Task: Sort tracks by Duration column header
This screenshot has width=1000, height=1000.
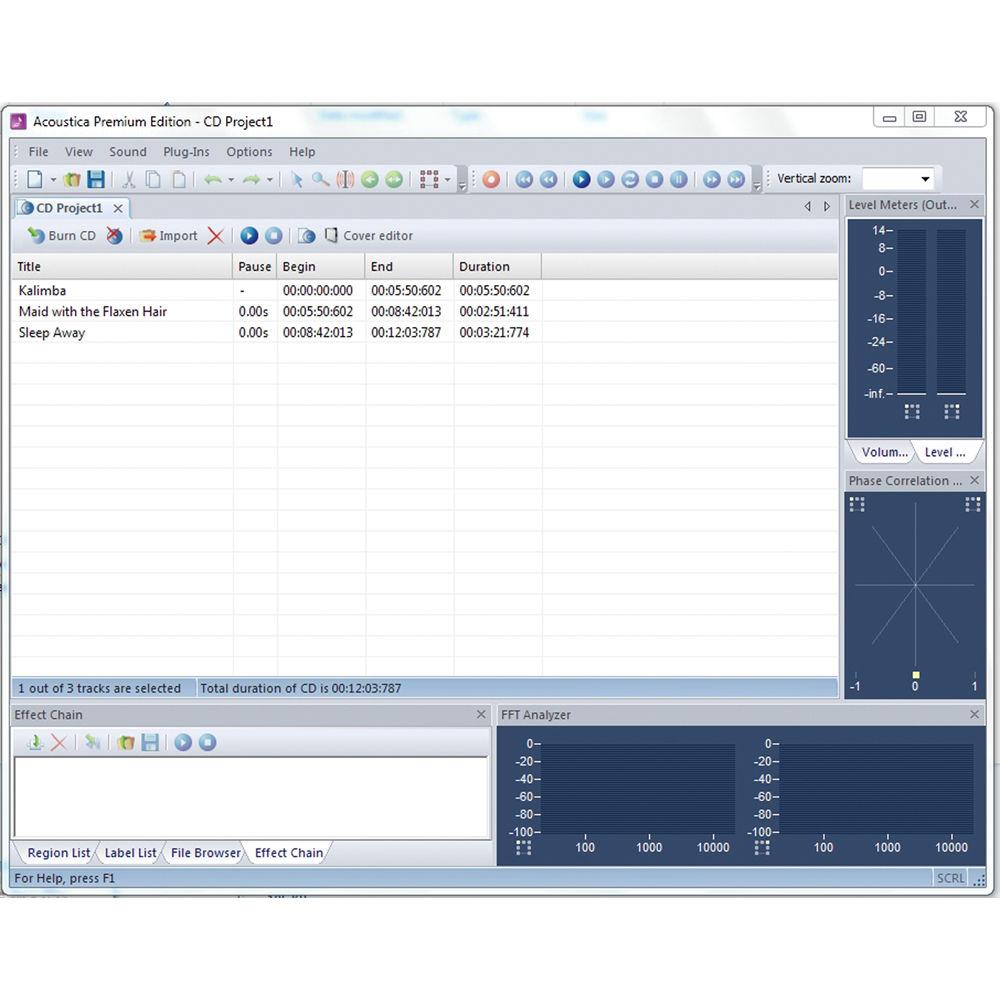Action: (484, 267)
